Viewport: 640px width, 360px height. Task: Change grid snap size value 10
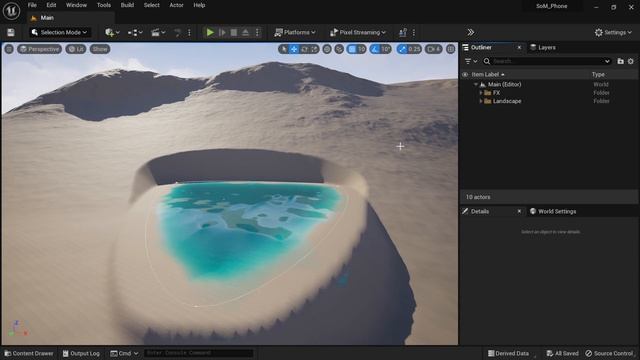[x=361, y=49]
